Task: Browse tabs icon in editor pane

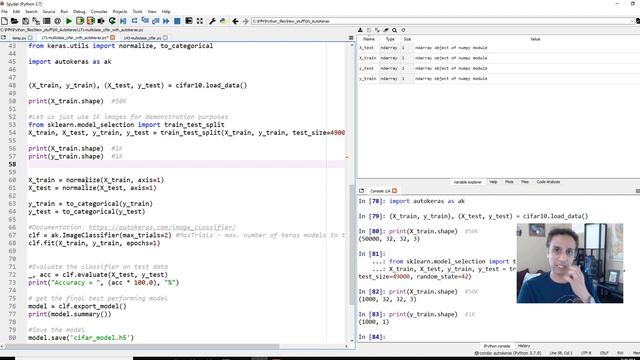Action: pyautogui.click(x=4, y=38)
